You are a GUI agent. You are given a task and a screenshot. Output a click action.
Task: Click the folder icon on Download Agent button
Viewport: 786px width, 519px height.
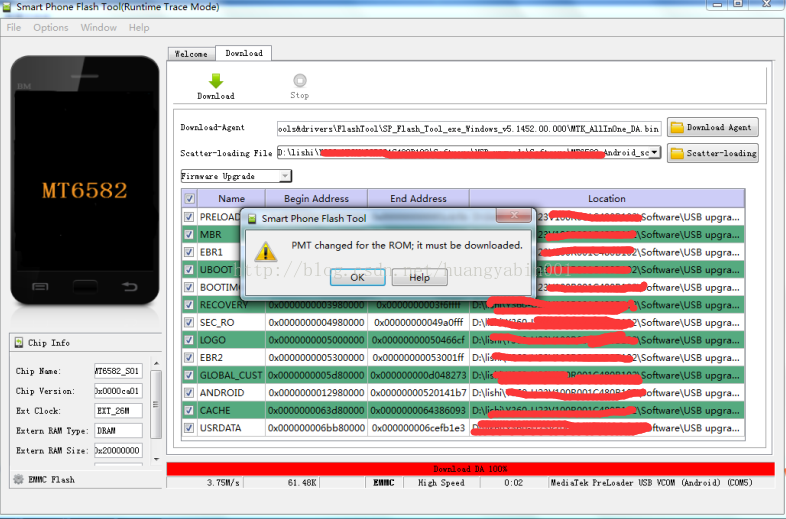(x=677, y=127)
